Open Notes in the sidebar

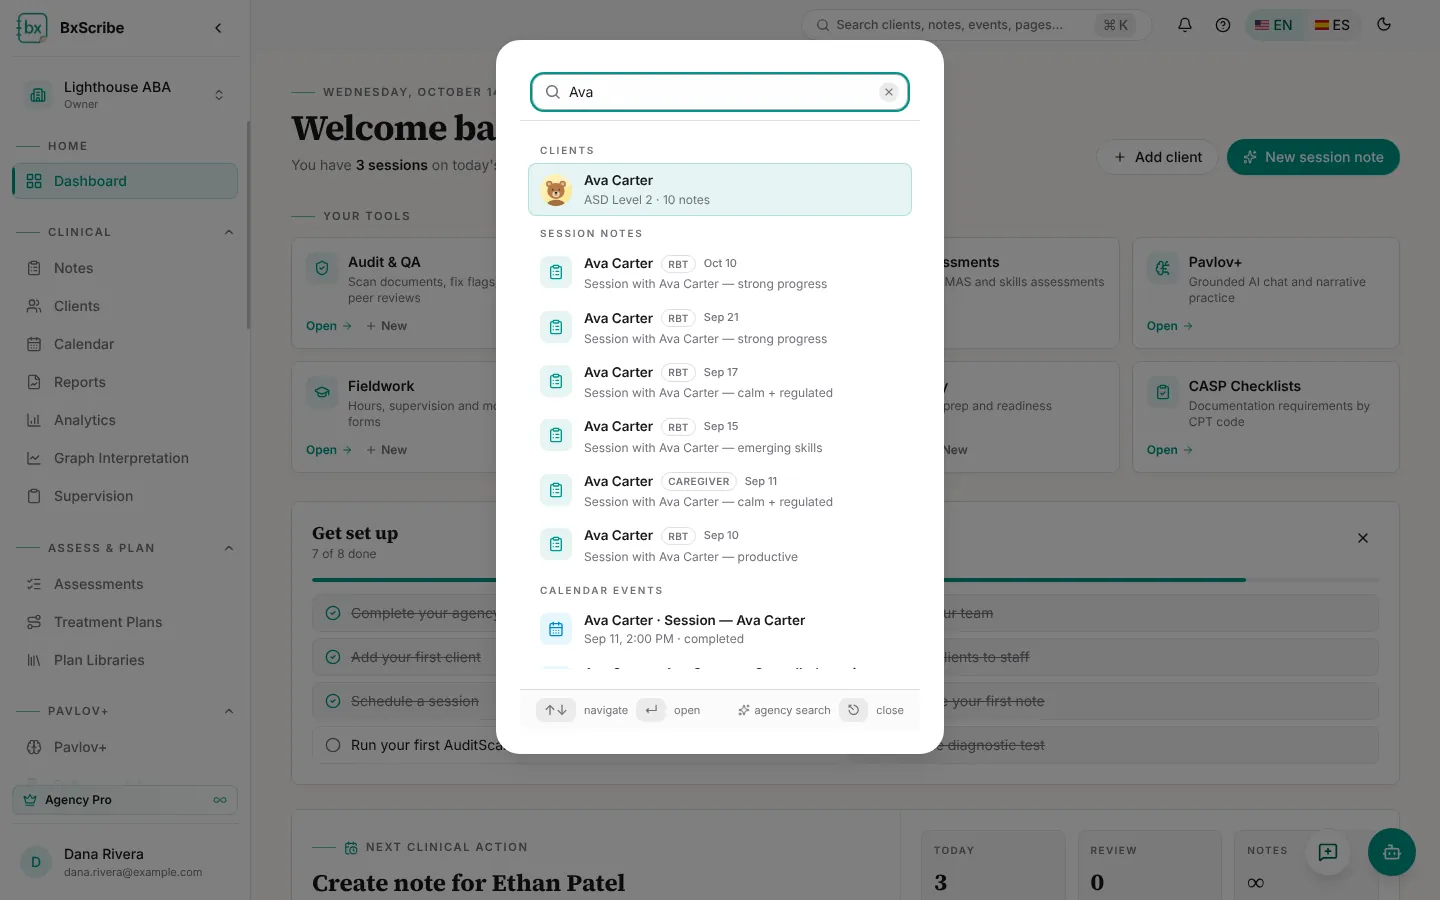[x=125, y=268]
